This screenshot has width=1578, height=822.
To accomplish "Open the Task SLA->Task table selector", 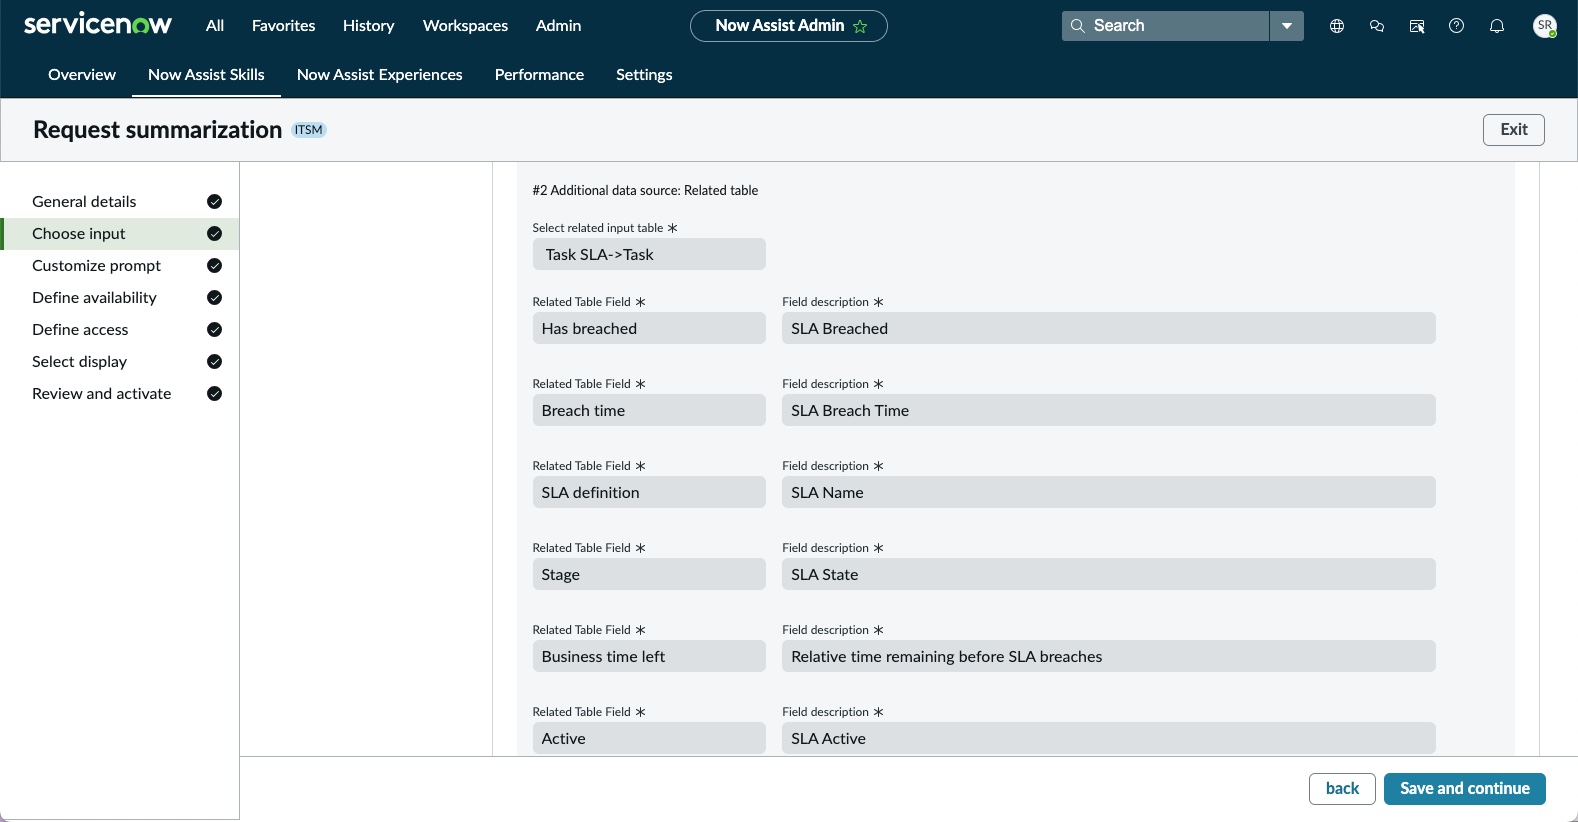I will (649, 254).
